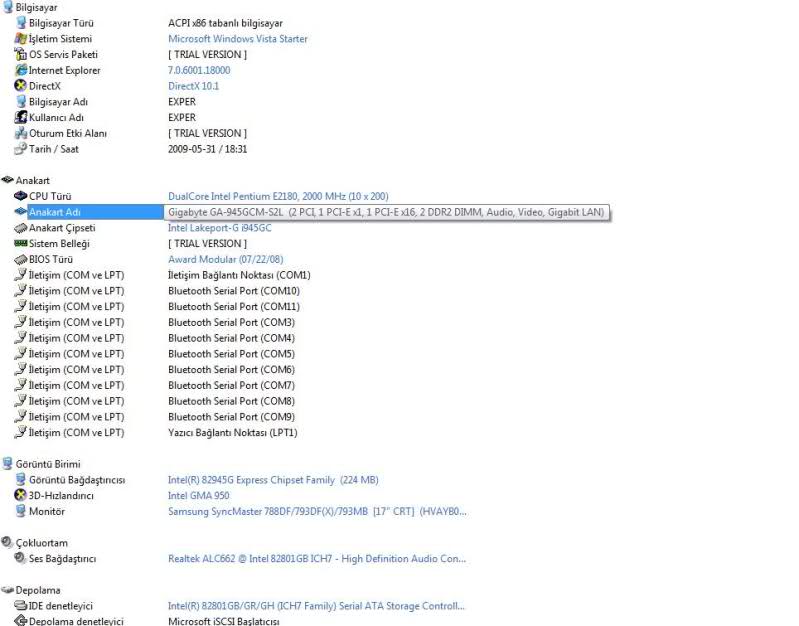
Task: Click the BIOS Türü chip icon
Action: [x=20, y=259]
